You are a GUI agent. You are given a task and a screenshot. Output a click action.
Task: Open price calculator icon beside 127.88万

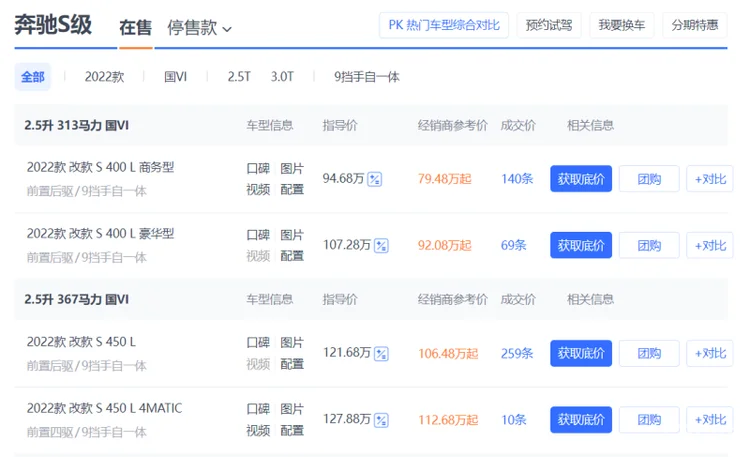click(x=381, y=420)
